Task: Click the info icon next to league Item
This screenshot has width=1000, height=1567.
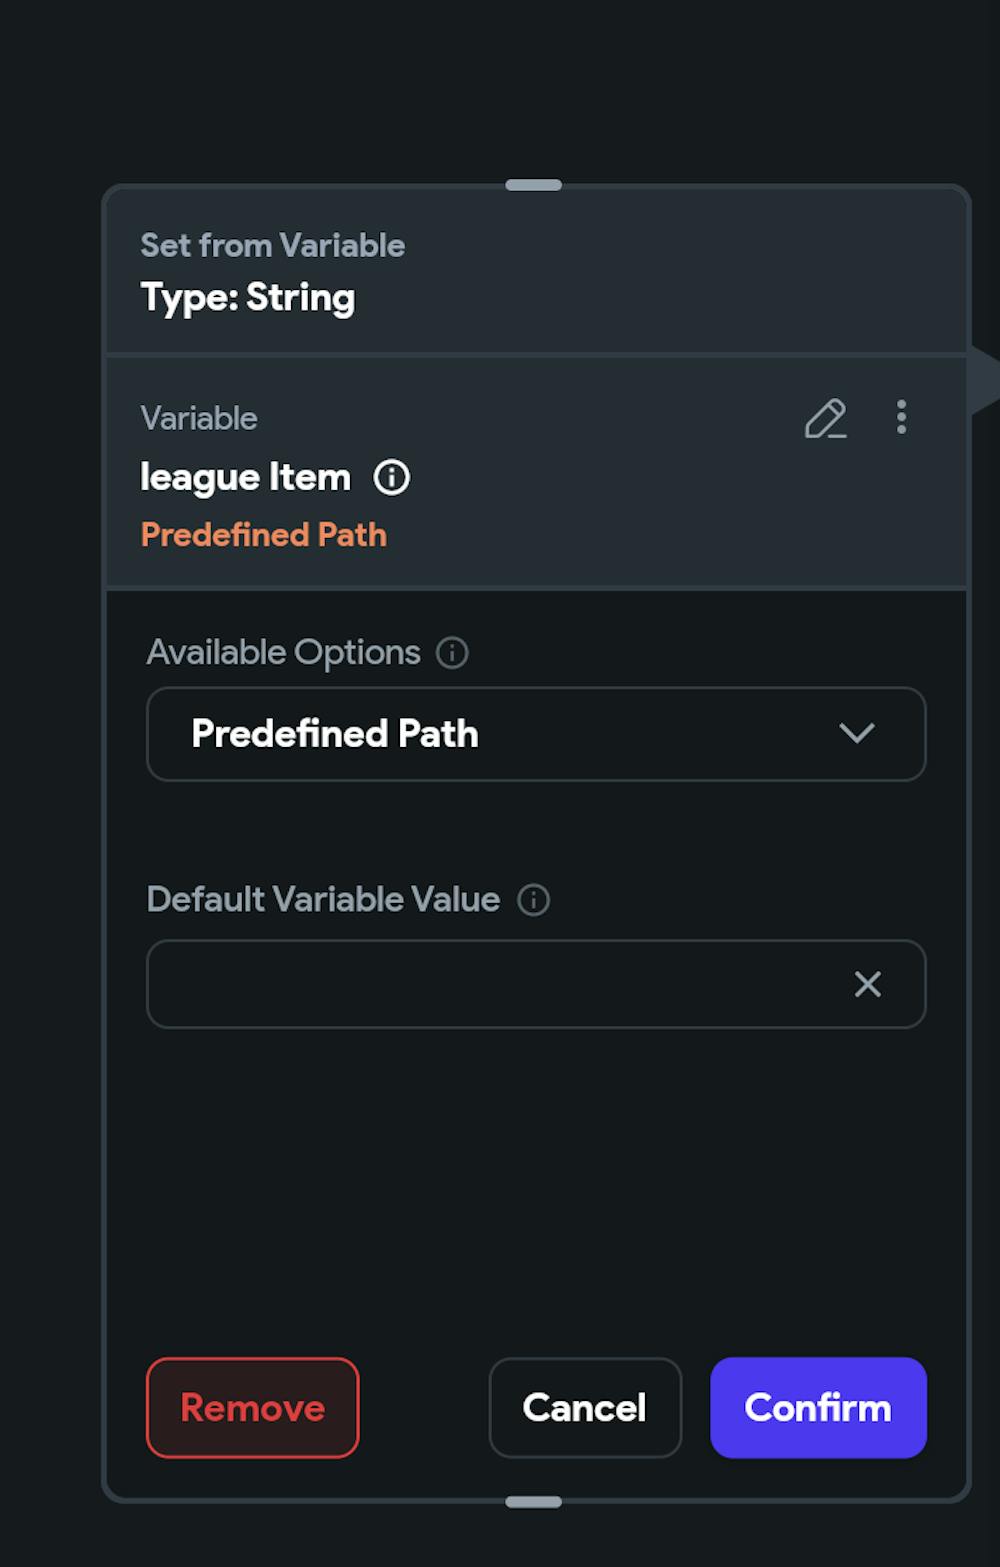Action: point(392,478)
